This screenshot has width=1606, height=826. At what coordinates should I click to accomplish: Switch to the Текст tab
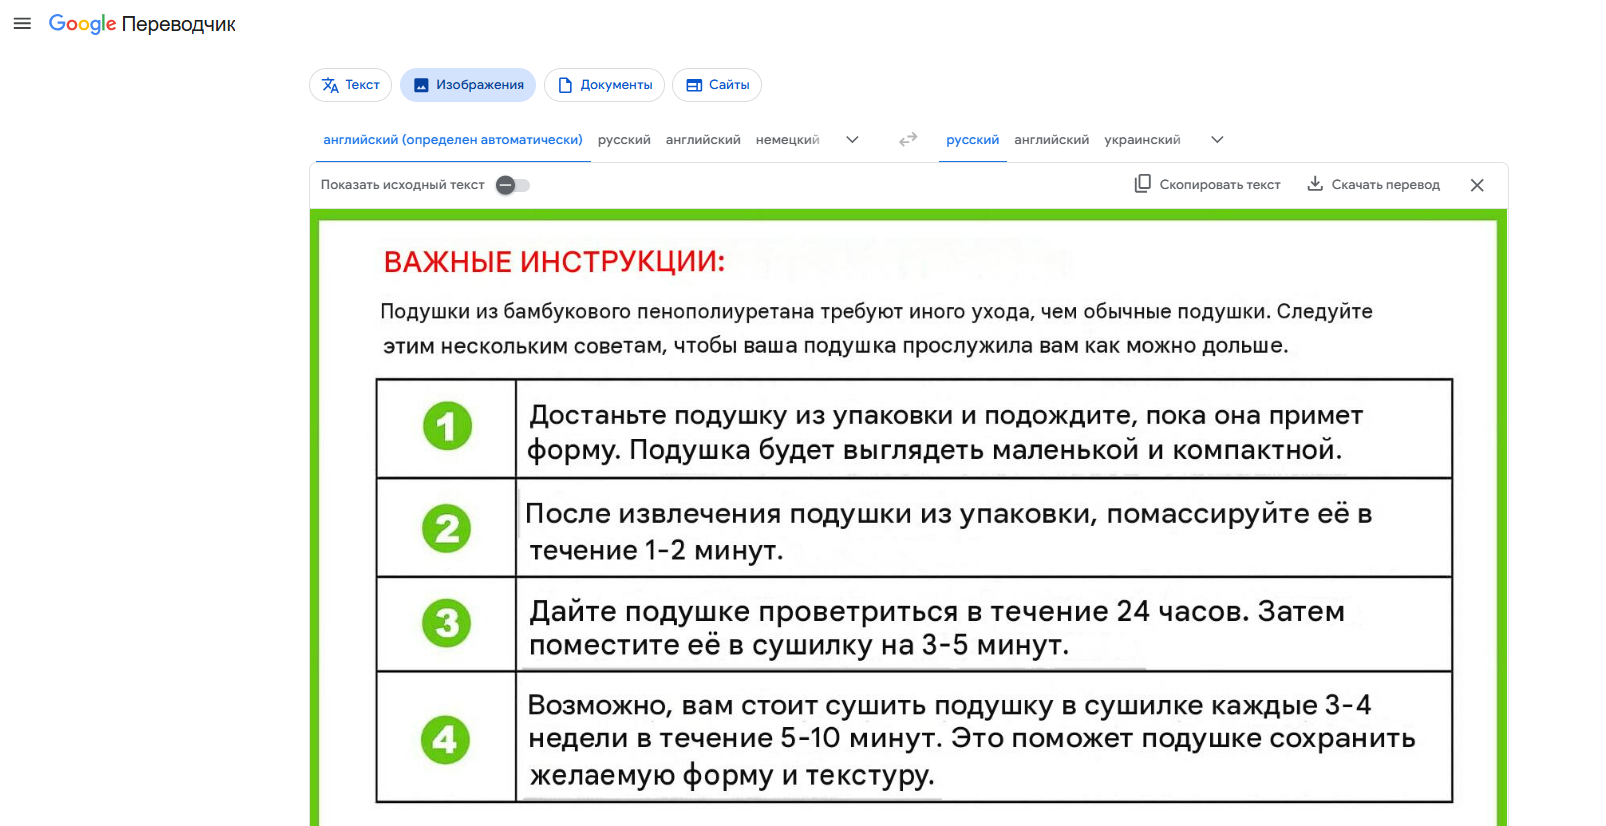pyautogui.click(x=350, y=85)
